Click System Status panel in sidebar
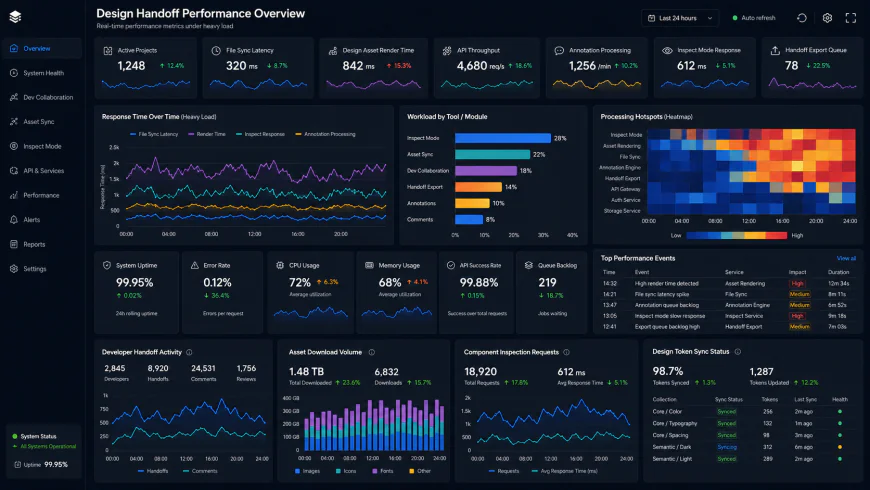The height and width of the screenshot is (490, 870). (43, 451)
